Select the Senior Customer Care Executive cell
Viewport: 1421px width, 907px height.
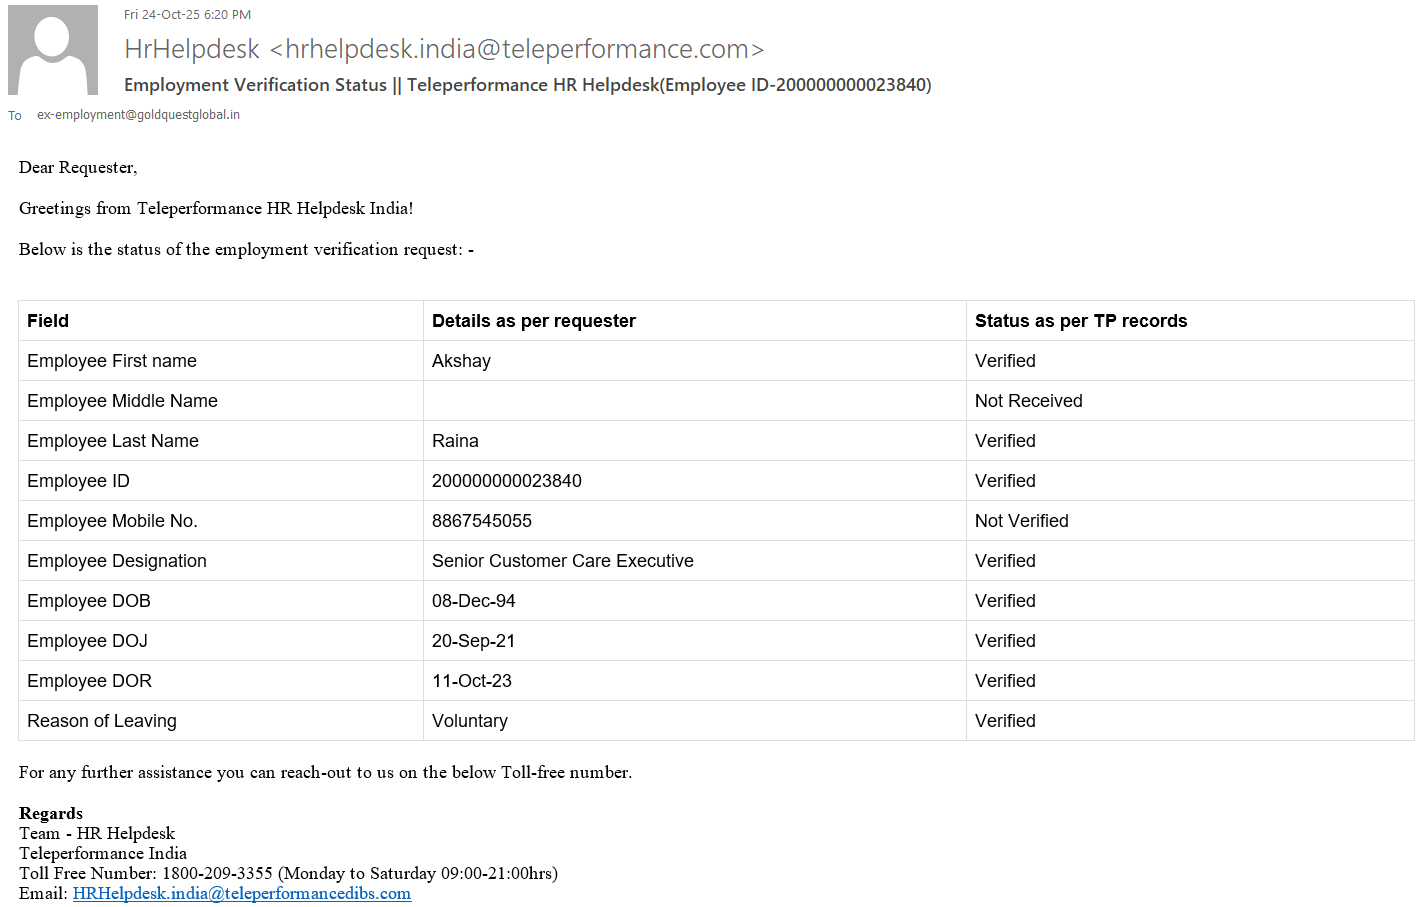click(x=562, y=561)
